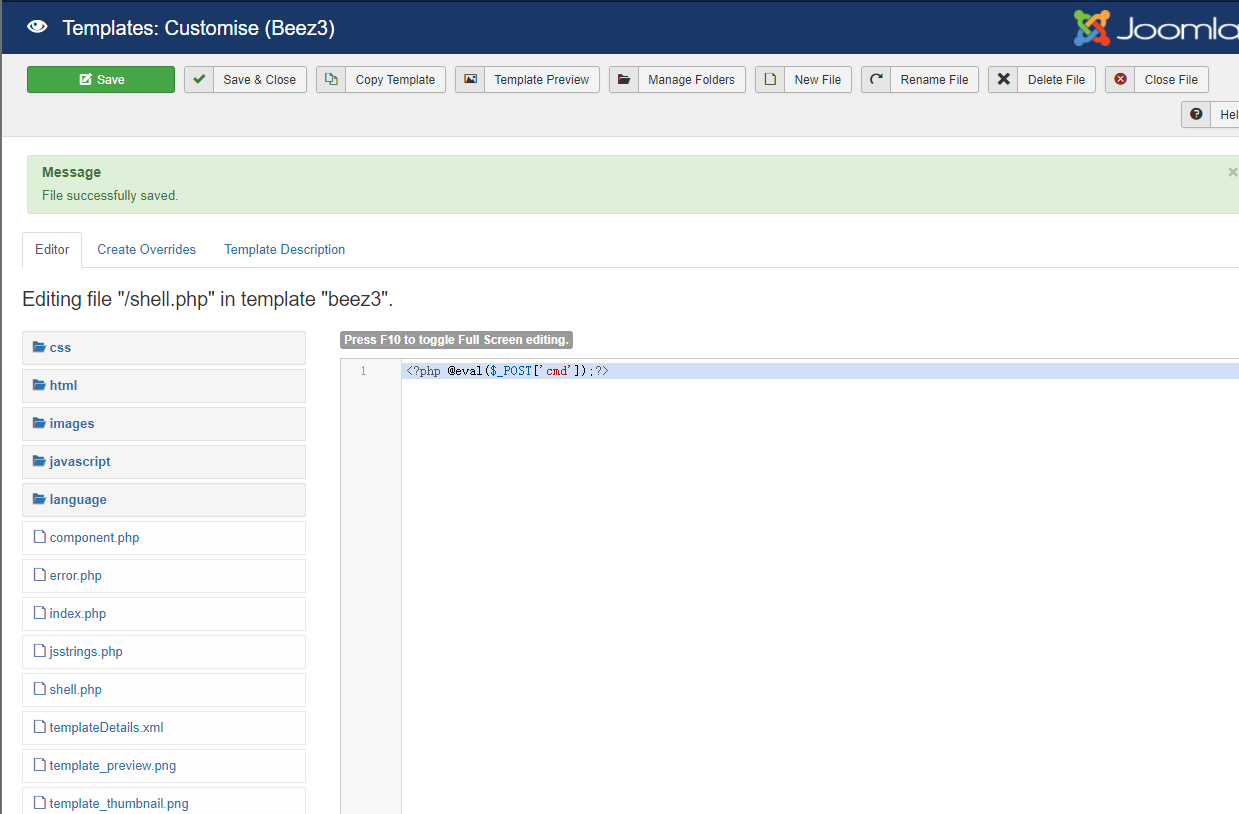1239x814 pixels.
Task: Open Manage Folders dialog
Action: point(677,80)
